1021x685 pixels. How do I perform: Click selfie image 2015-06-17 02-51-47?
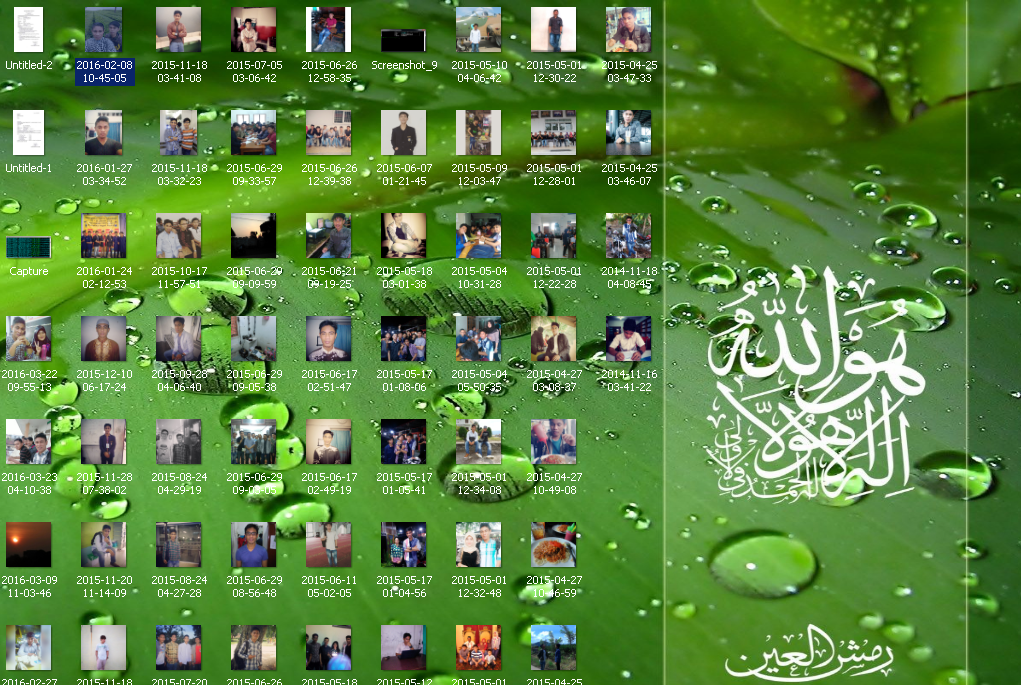tap(329, 339)
